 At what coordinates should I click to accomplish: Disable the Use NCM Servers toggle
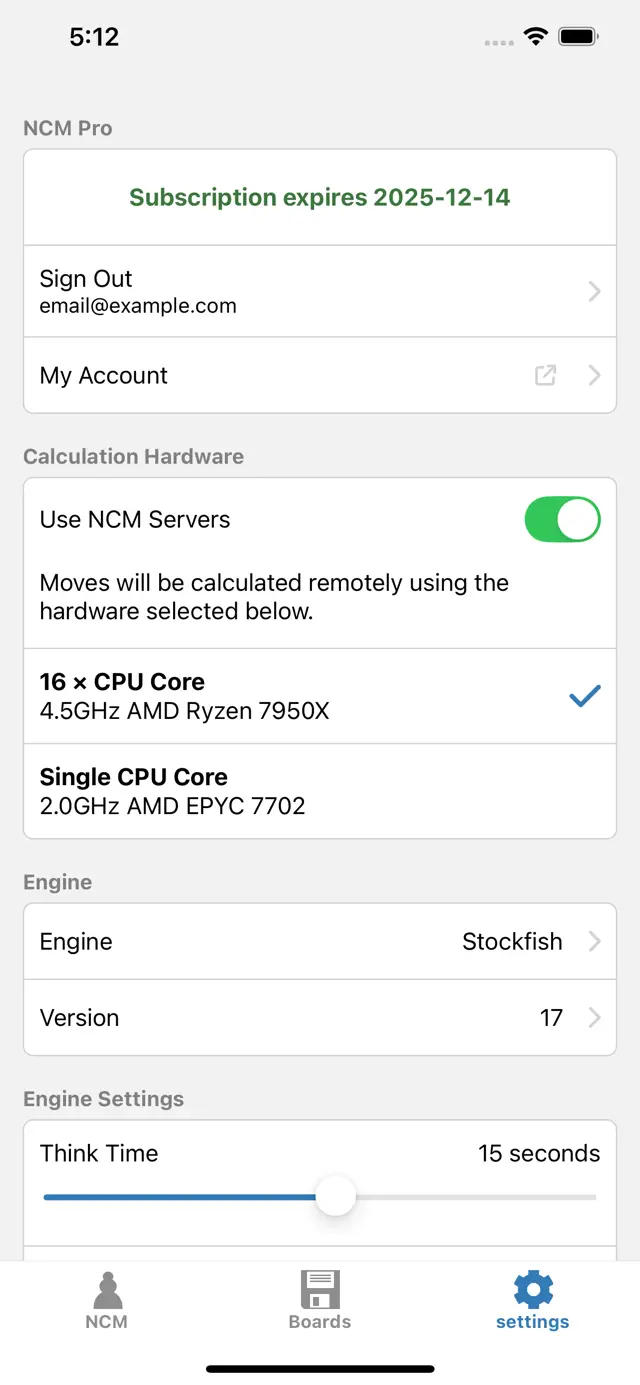pos(562,519)
